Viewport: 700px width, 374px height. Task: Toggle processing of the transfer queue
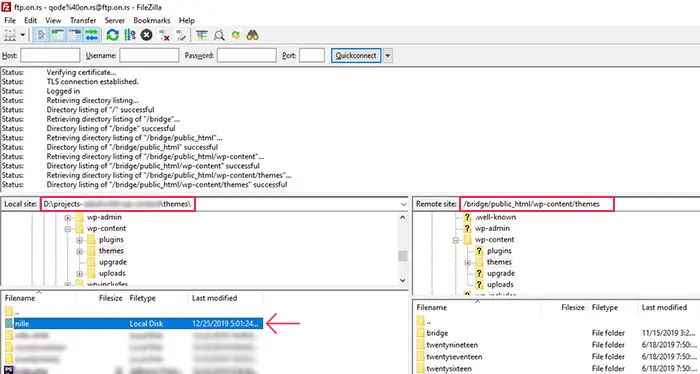(129, 35)
